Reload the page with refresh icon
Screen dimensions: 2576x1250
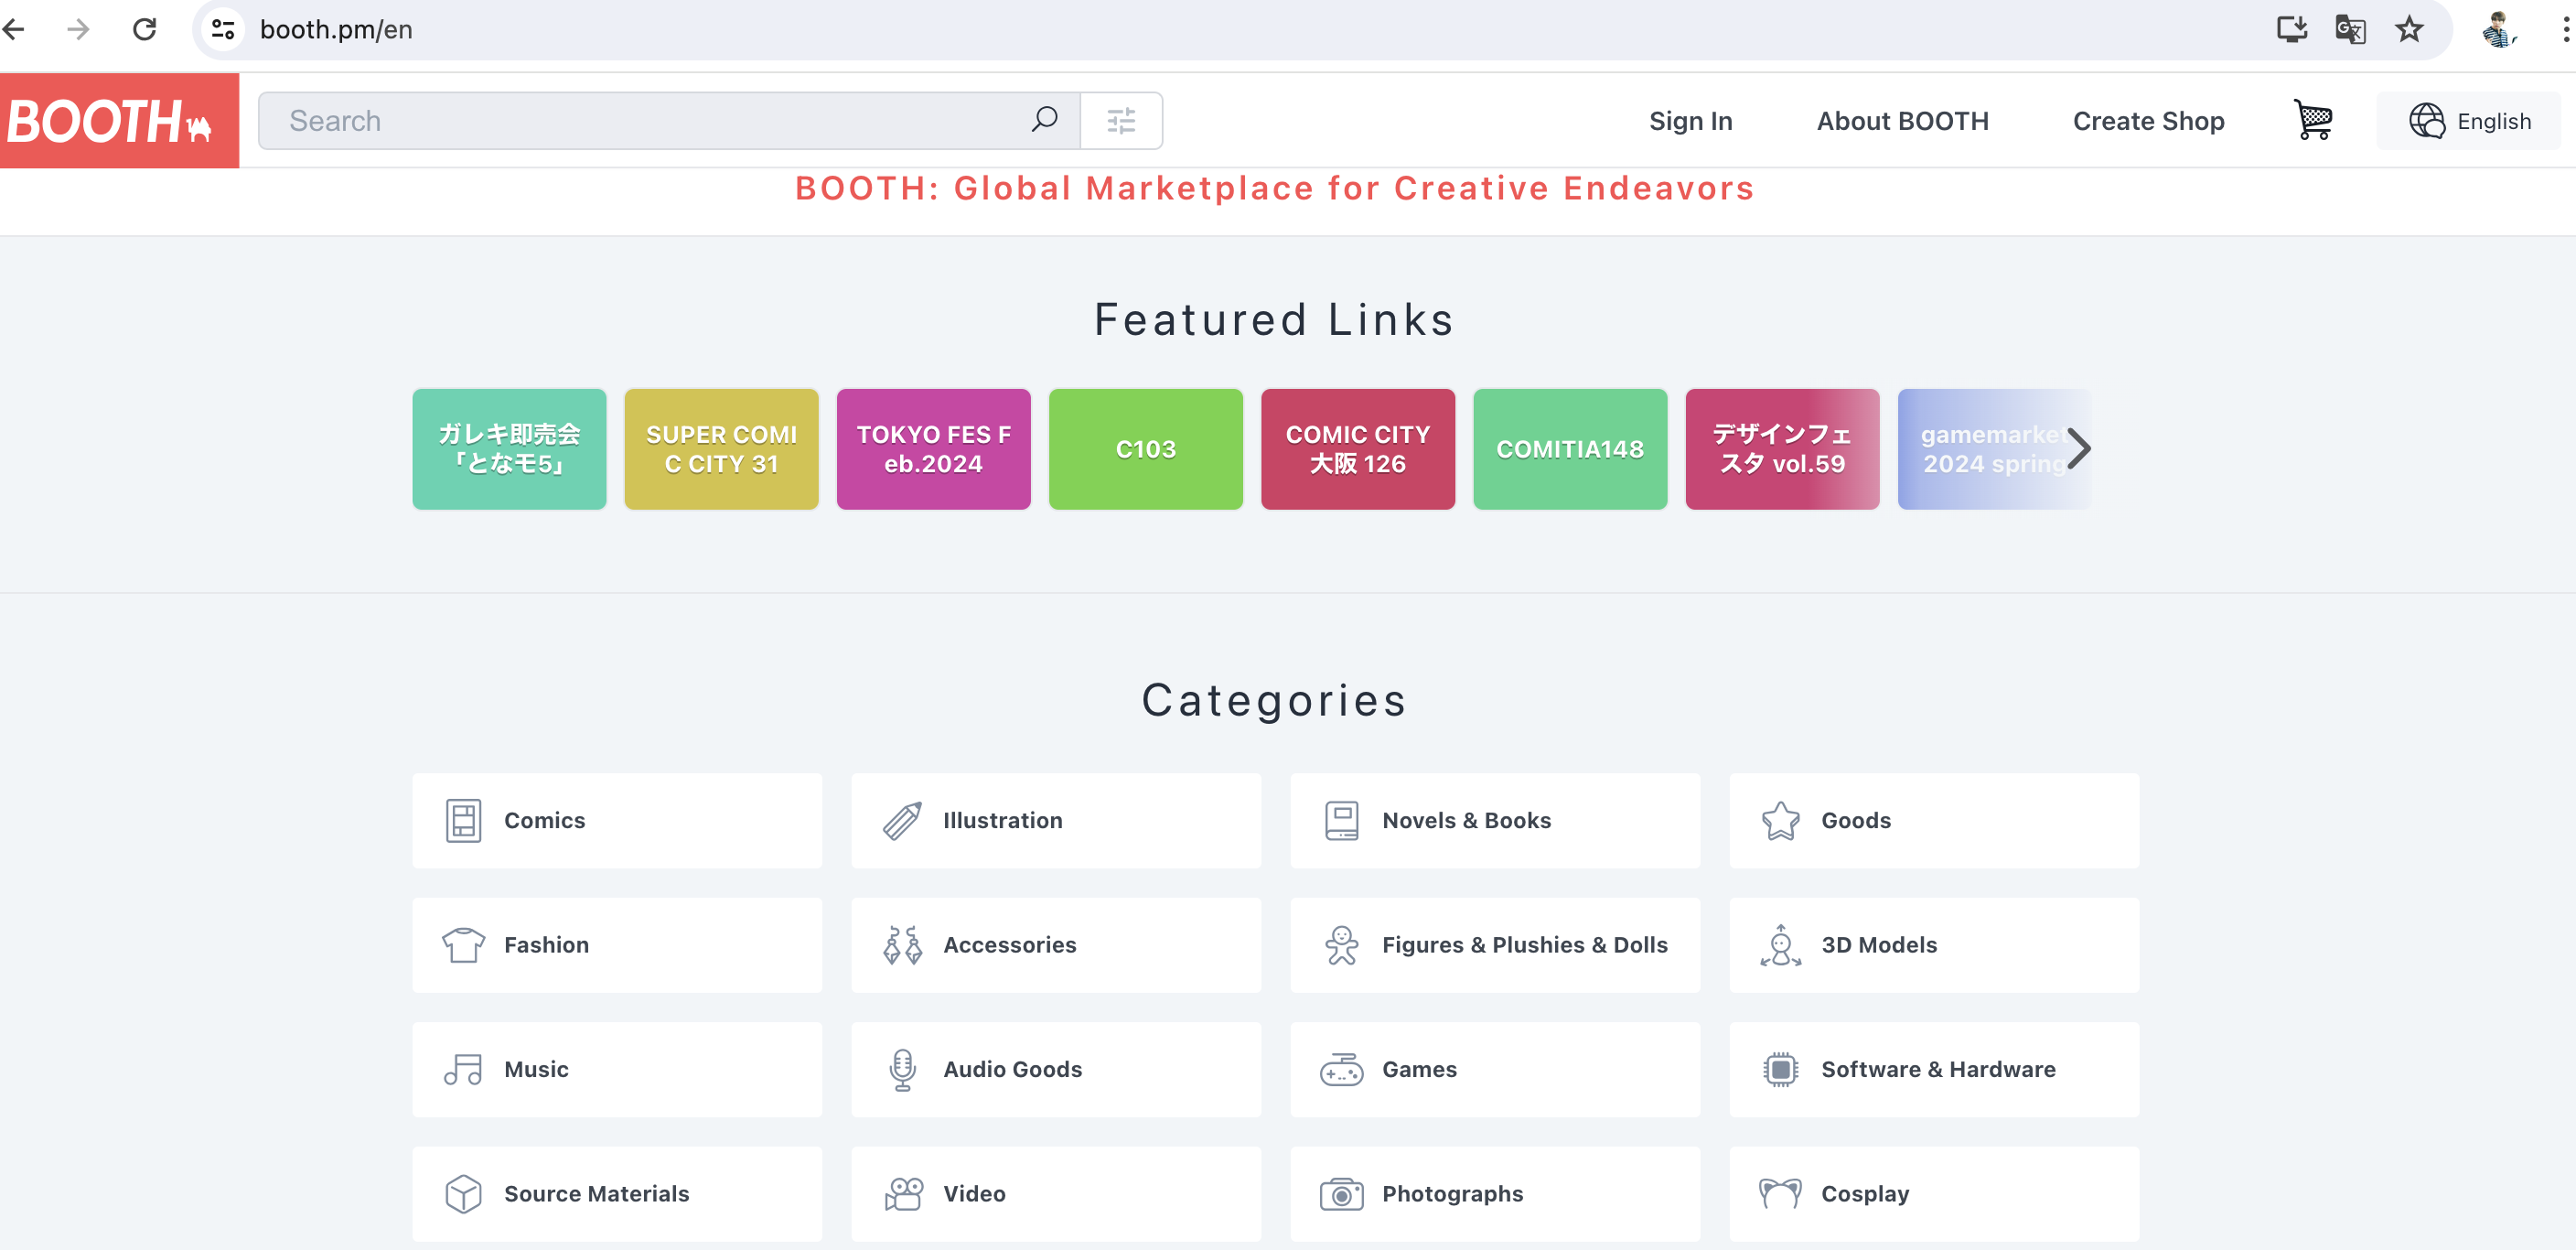tap(145, 29)
